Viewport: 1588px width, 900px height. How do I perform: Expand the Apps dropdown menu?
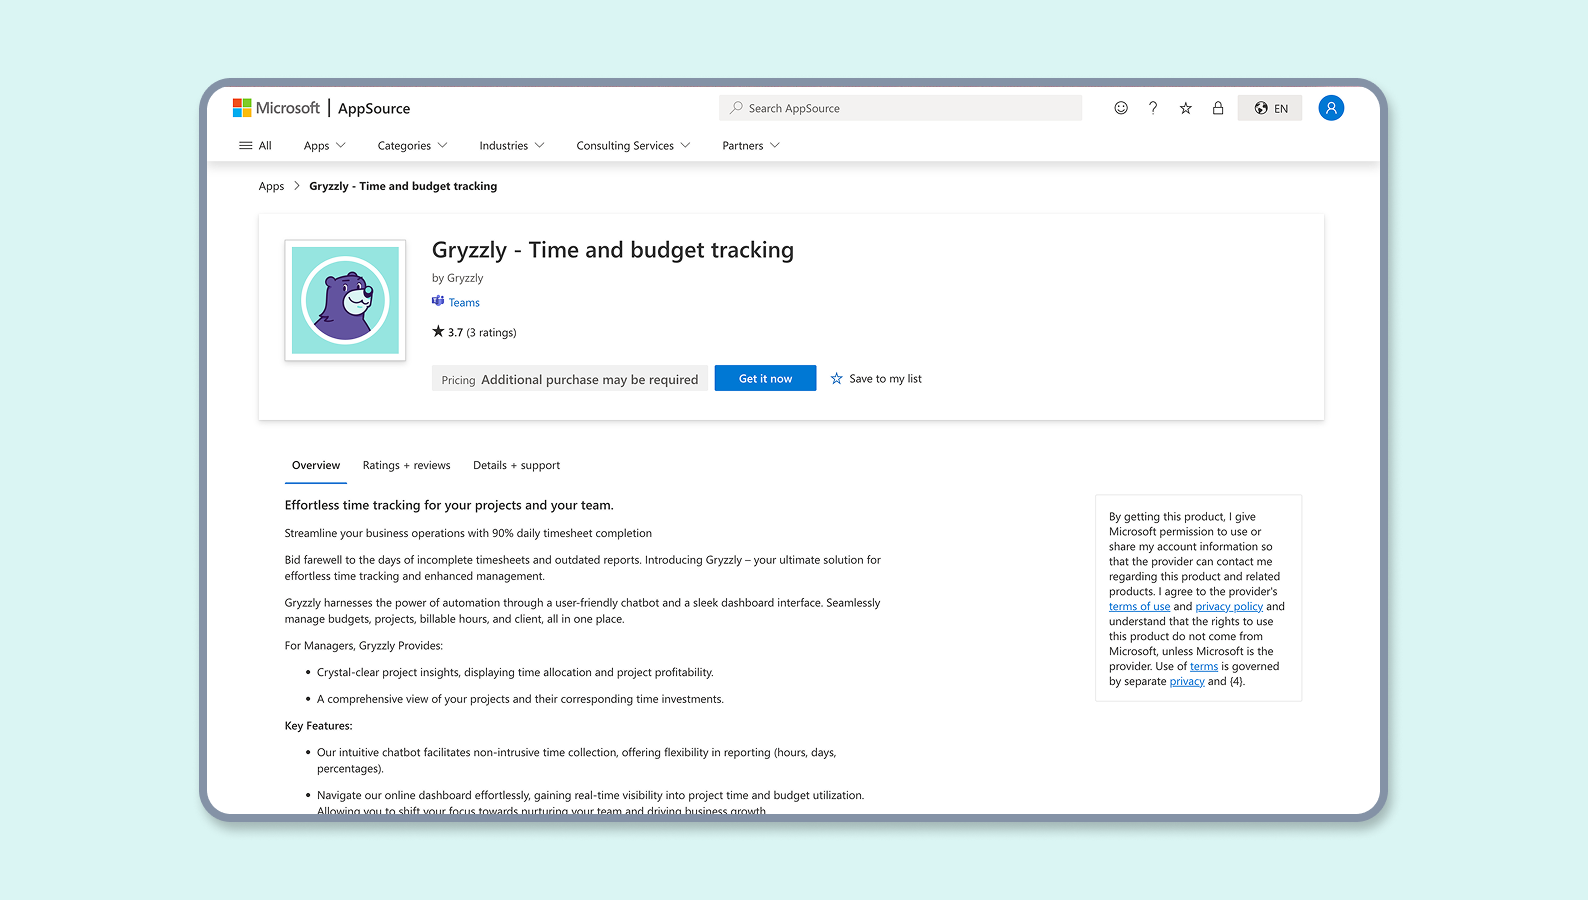coord(324,146)
